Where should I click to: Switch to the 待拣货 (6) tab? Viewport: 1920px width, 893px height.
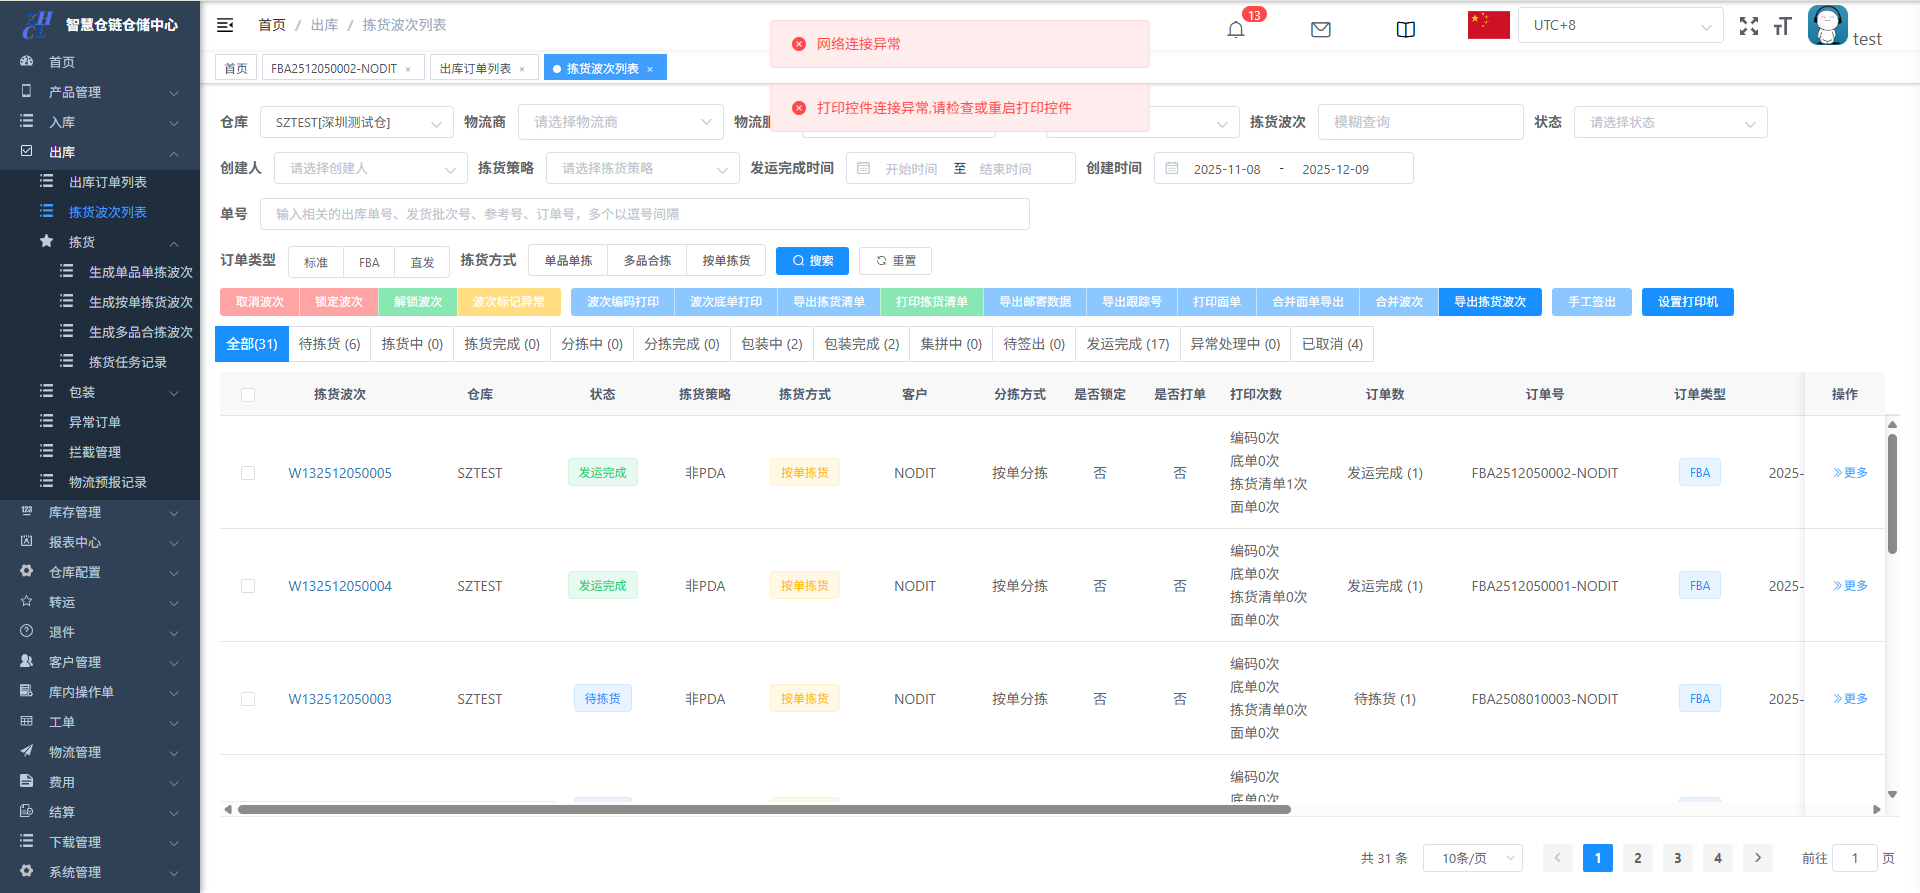(329, 344)
